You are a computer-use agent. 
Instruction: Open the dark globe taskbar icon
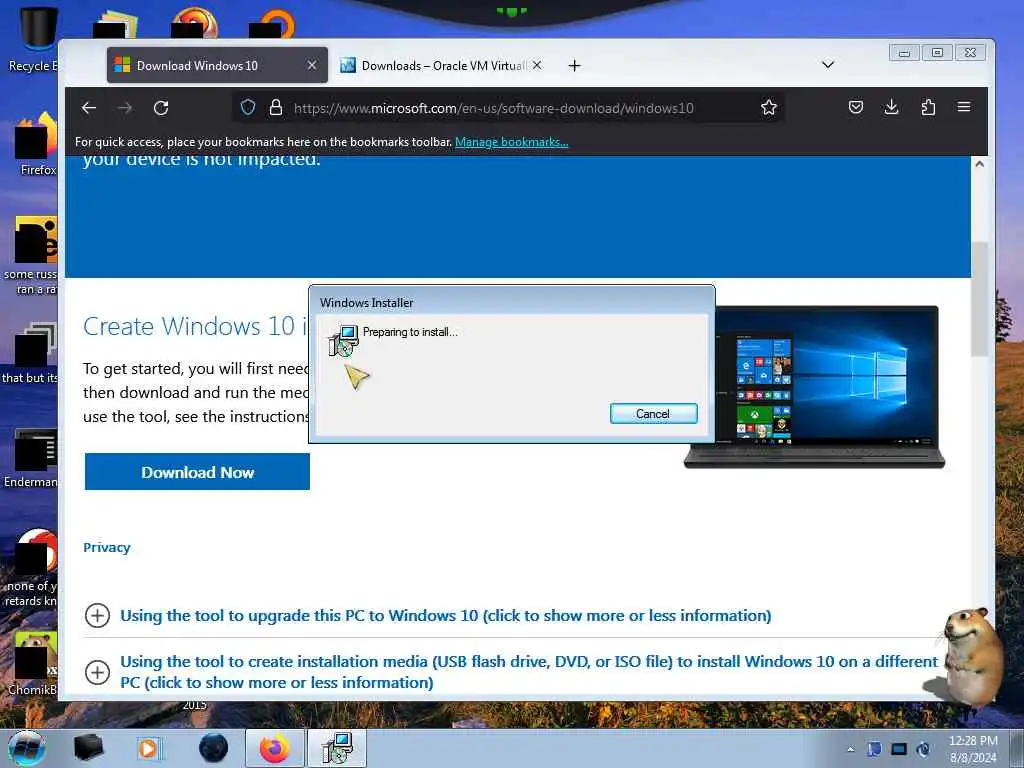214,748
